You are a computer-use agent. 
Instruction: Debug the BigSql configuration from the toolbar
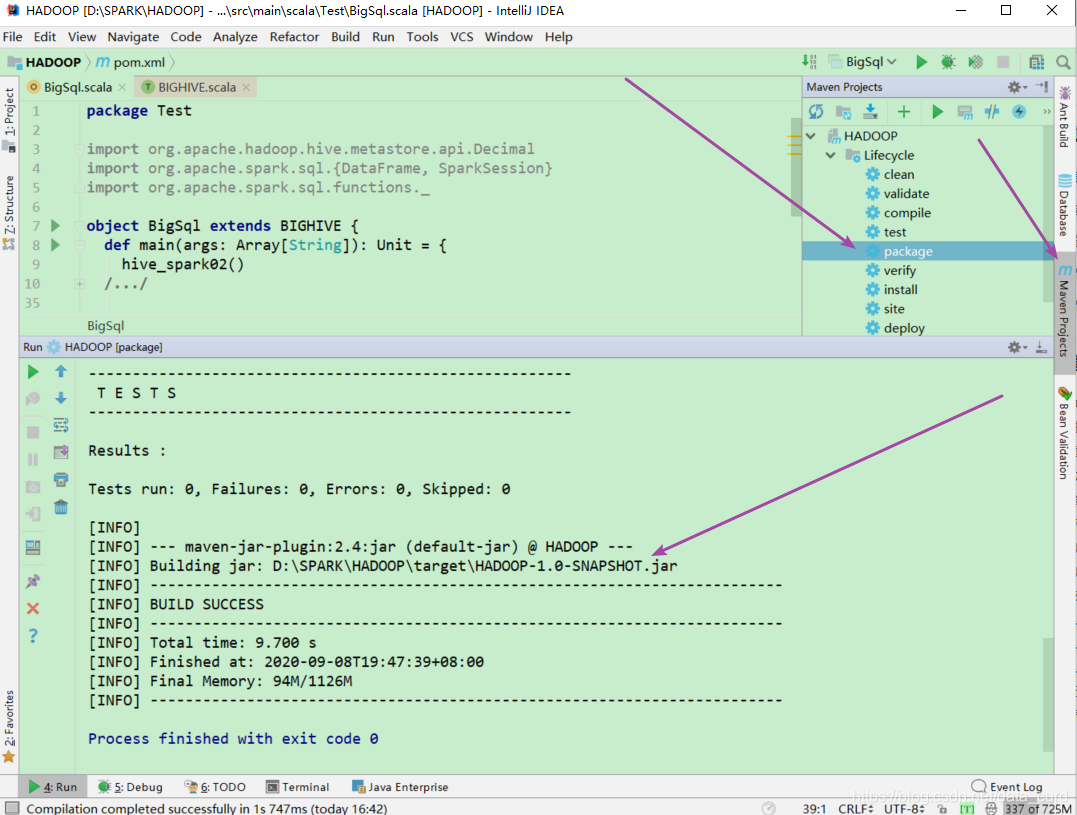948,62
